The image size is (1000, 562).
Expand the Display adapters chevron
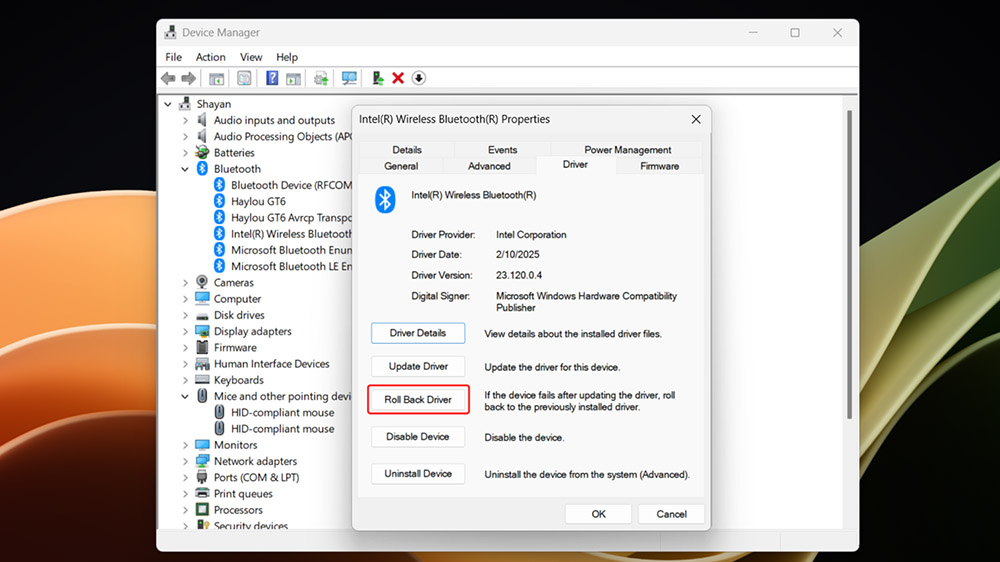tap(186, 331)
